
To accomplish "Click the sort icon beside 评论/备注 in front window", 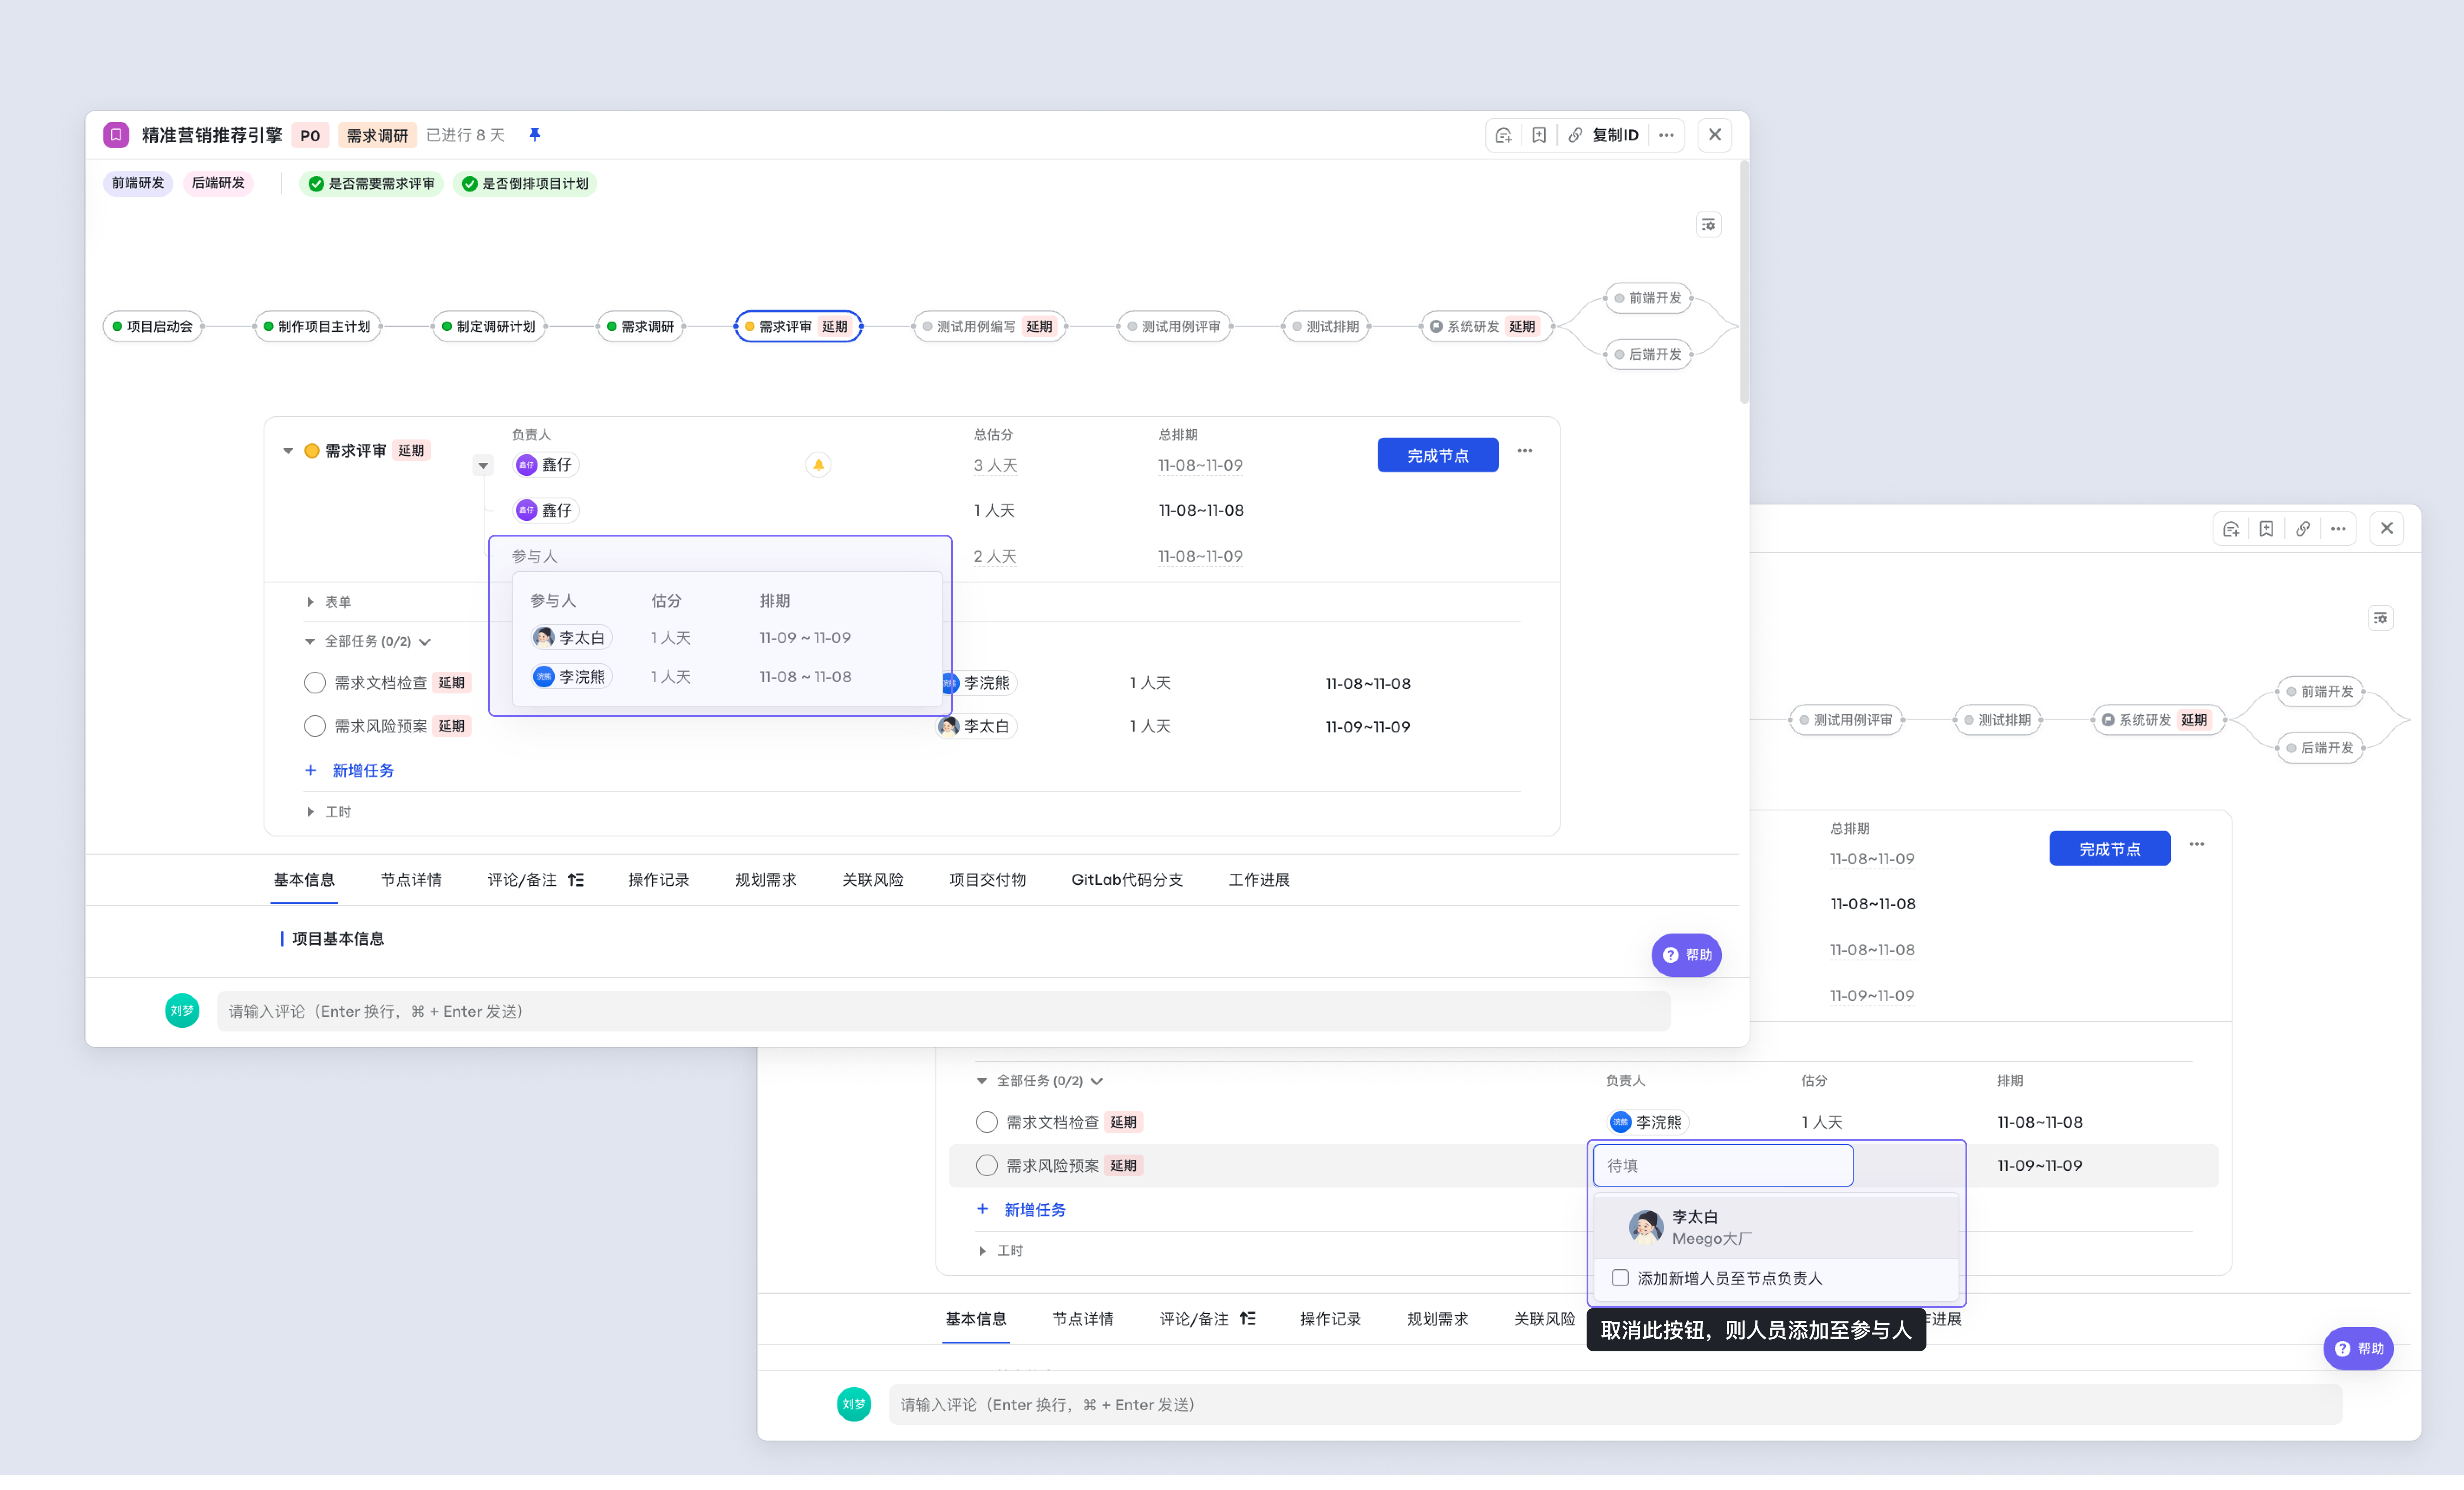I will click(x=576, y=880).
